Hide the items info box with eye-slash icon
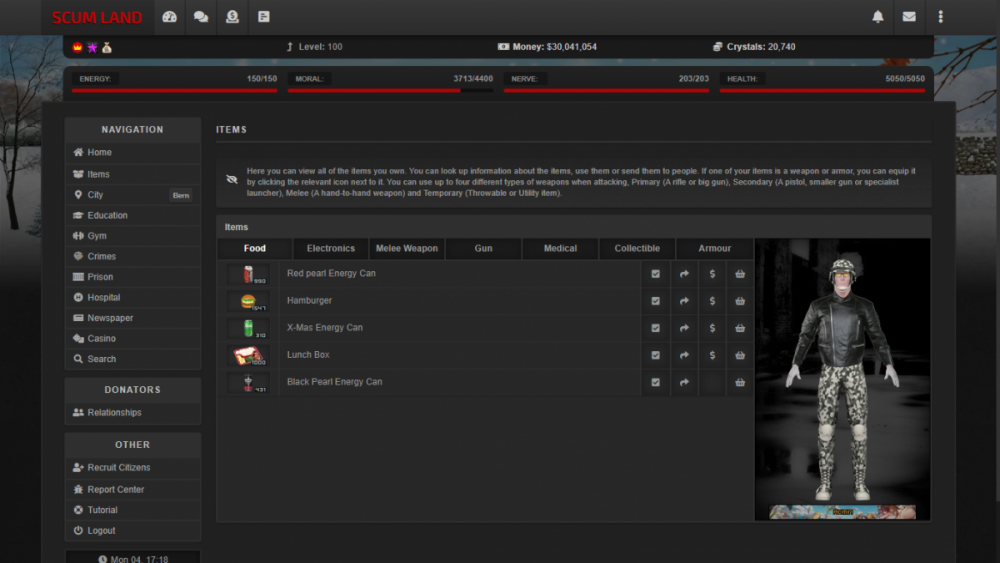This screenshot has height=563, width=1000. click(x=232, y=180)
